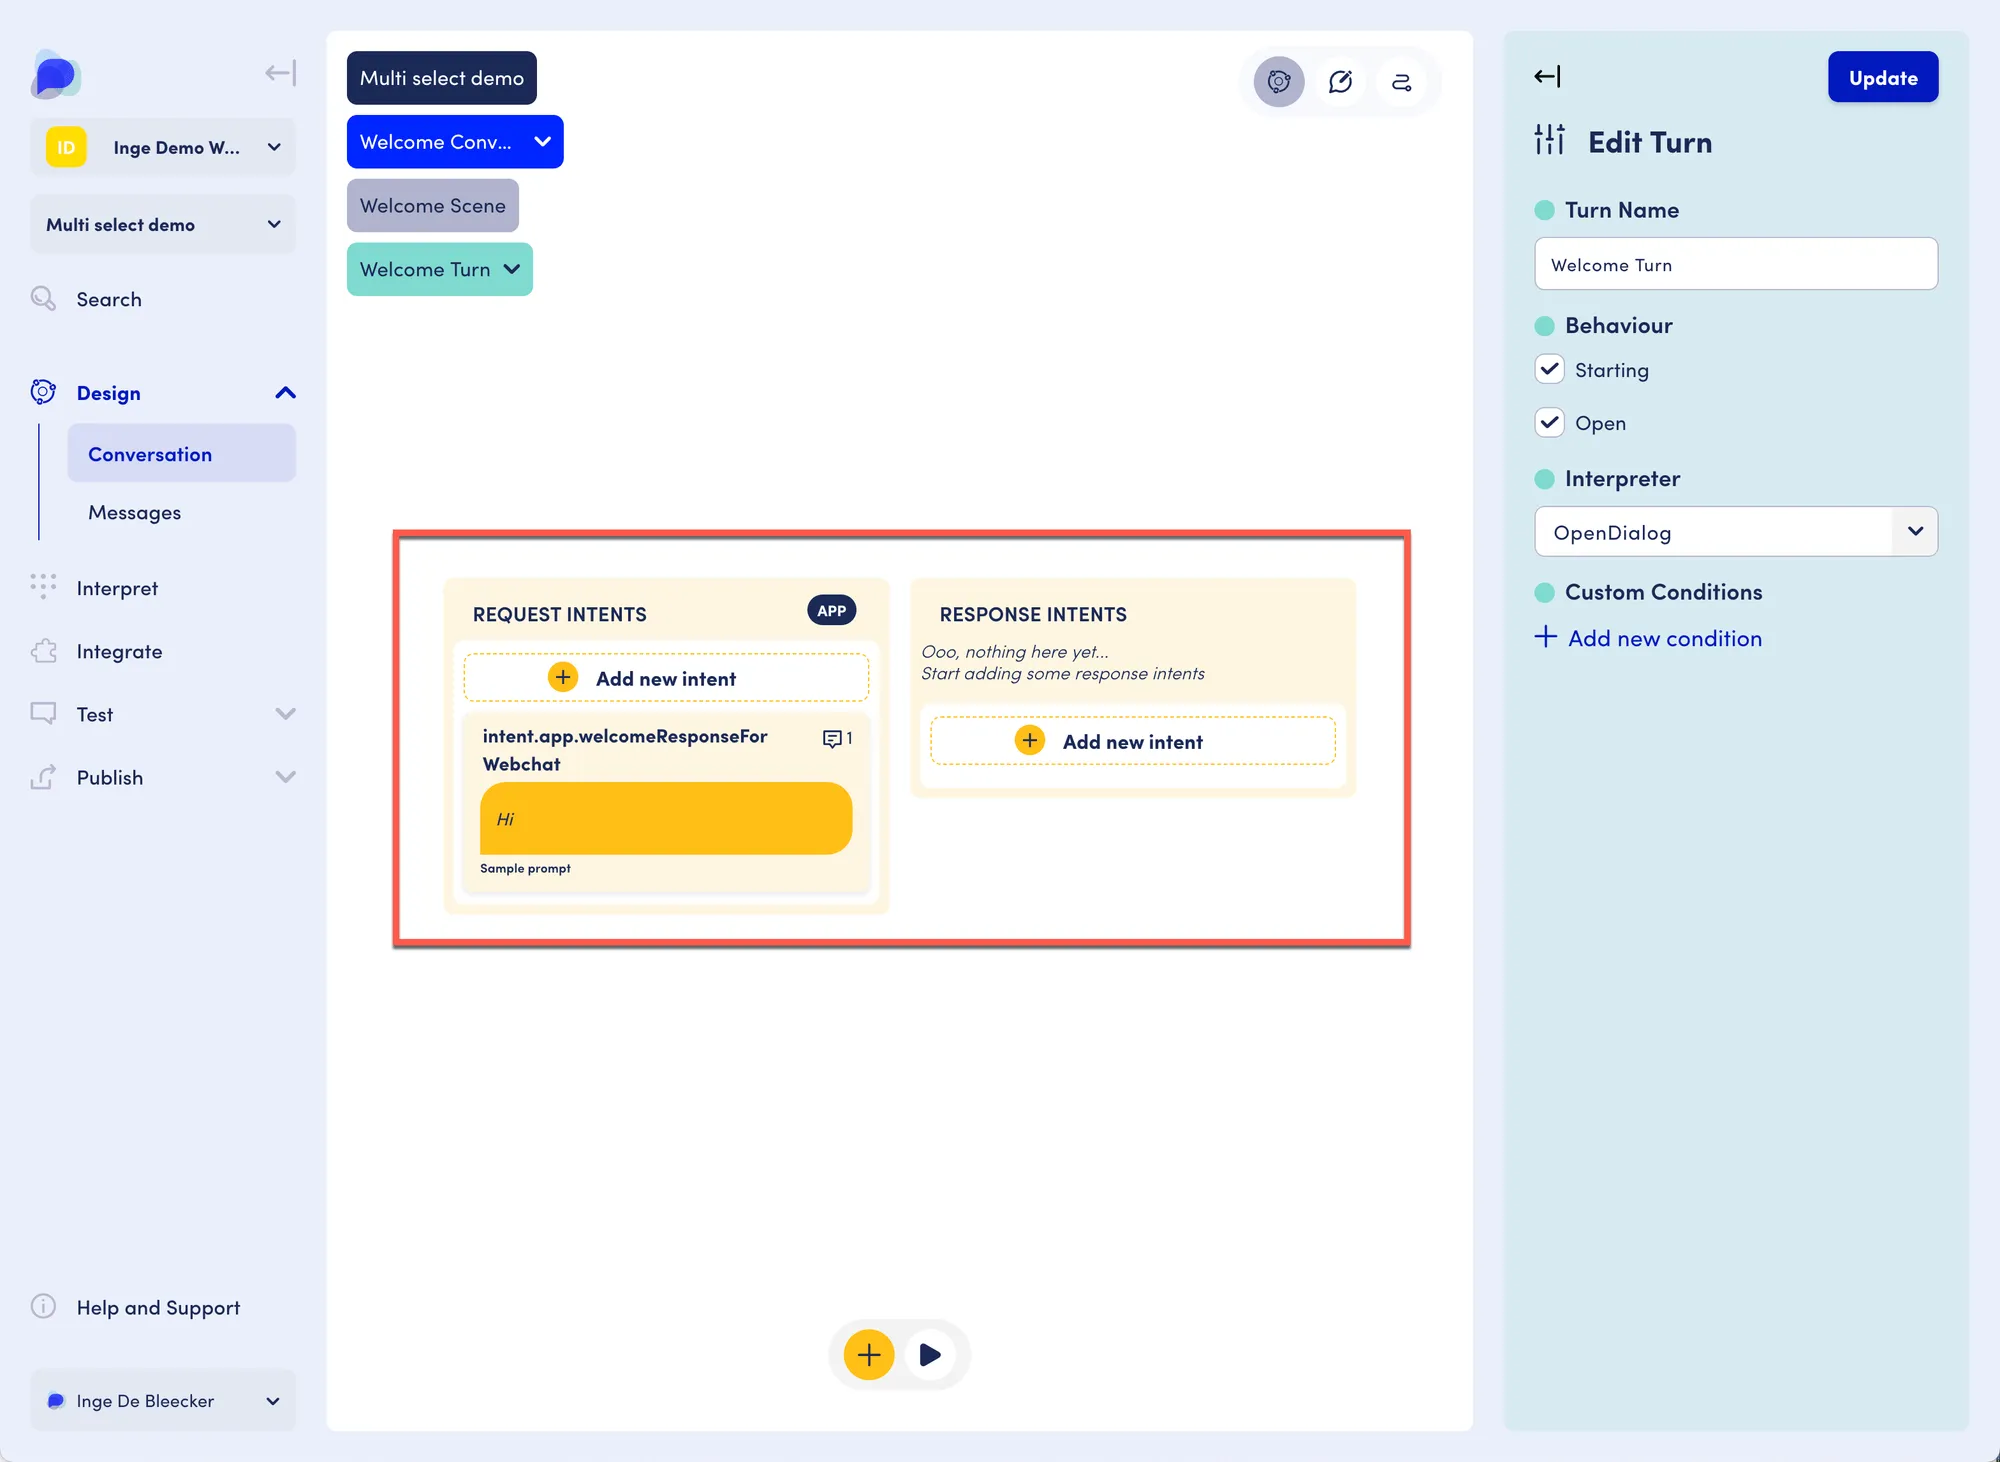Image resolution: width=2000 pixels, height=1462 pixels.
Task: Select the designer view icon in toolbar
Action: coord(1279,81)
